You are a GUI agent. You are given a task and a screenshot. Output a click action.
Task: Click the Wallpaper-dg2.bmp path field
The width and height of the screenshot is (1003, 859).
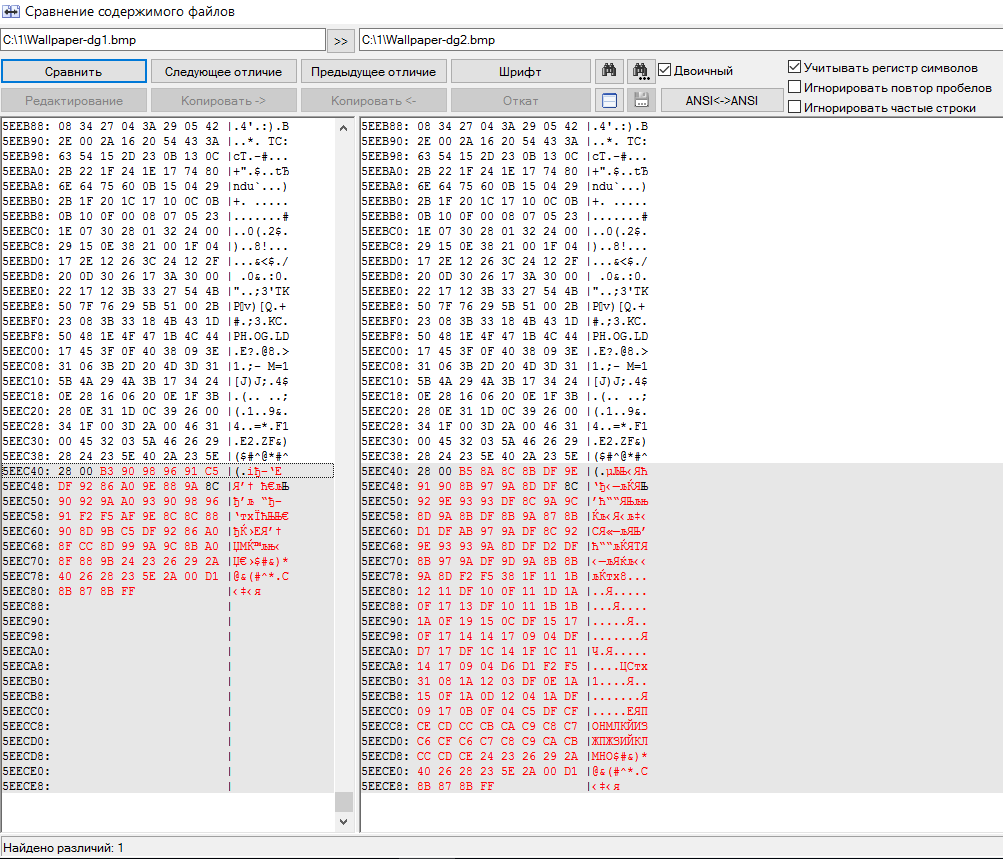pyautogui.click(x=678, y=40)
